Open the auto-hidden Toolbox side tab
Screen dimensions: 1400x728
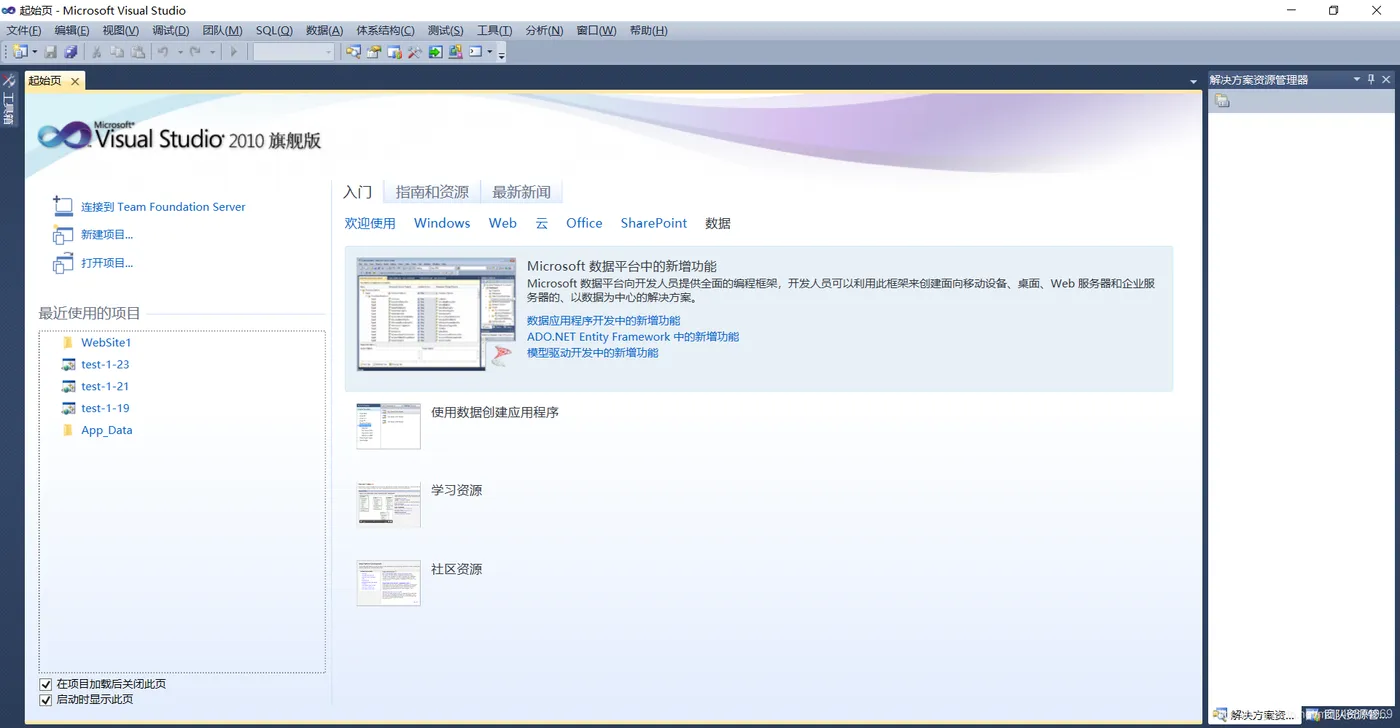(x=9, y=101)
